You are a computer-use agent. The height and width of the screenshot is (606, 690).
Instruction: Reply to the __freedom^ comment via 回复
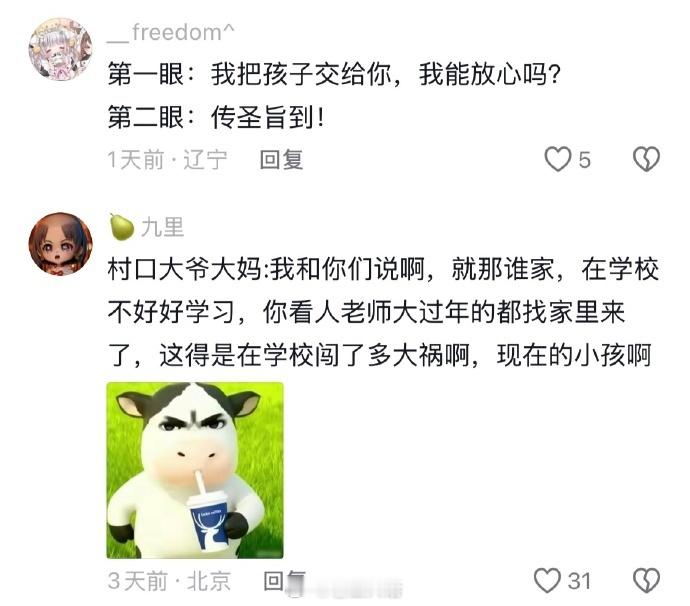(x=281, y=159)
